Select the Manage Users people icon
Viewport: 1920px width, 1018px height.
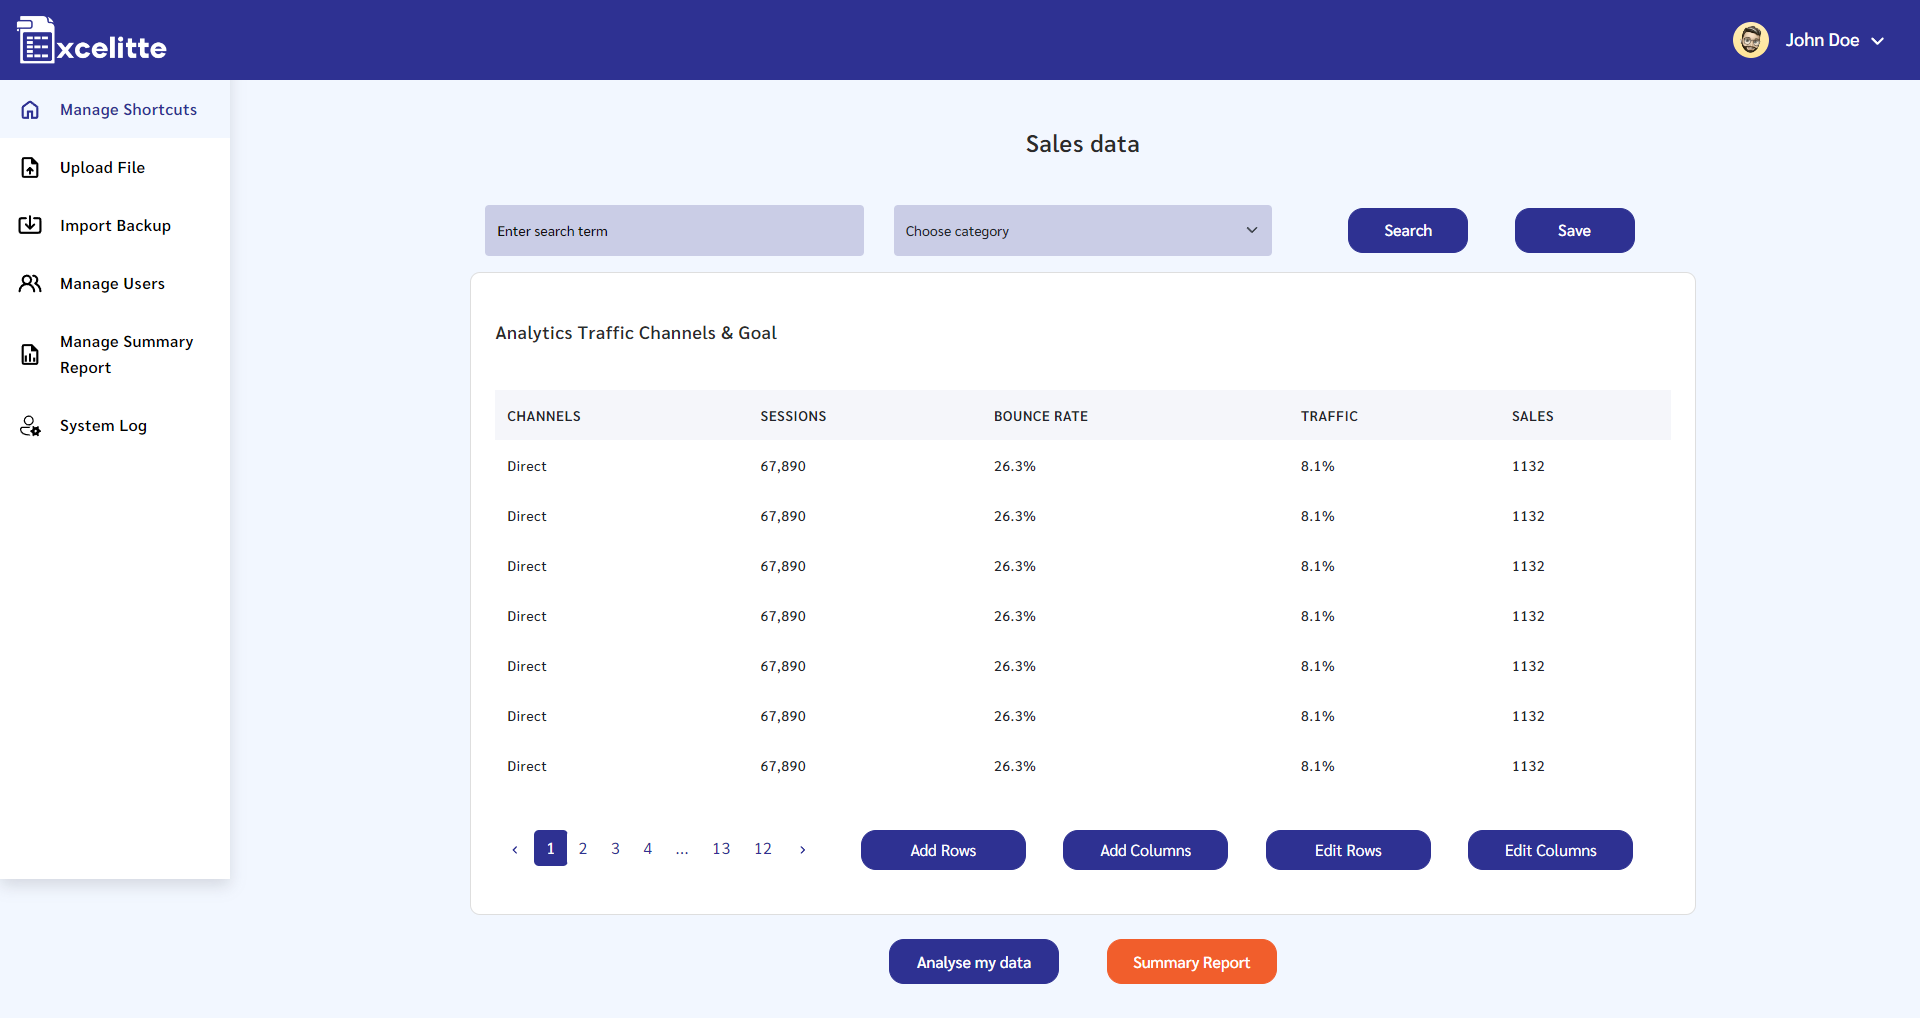pos(30,283)
